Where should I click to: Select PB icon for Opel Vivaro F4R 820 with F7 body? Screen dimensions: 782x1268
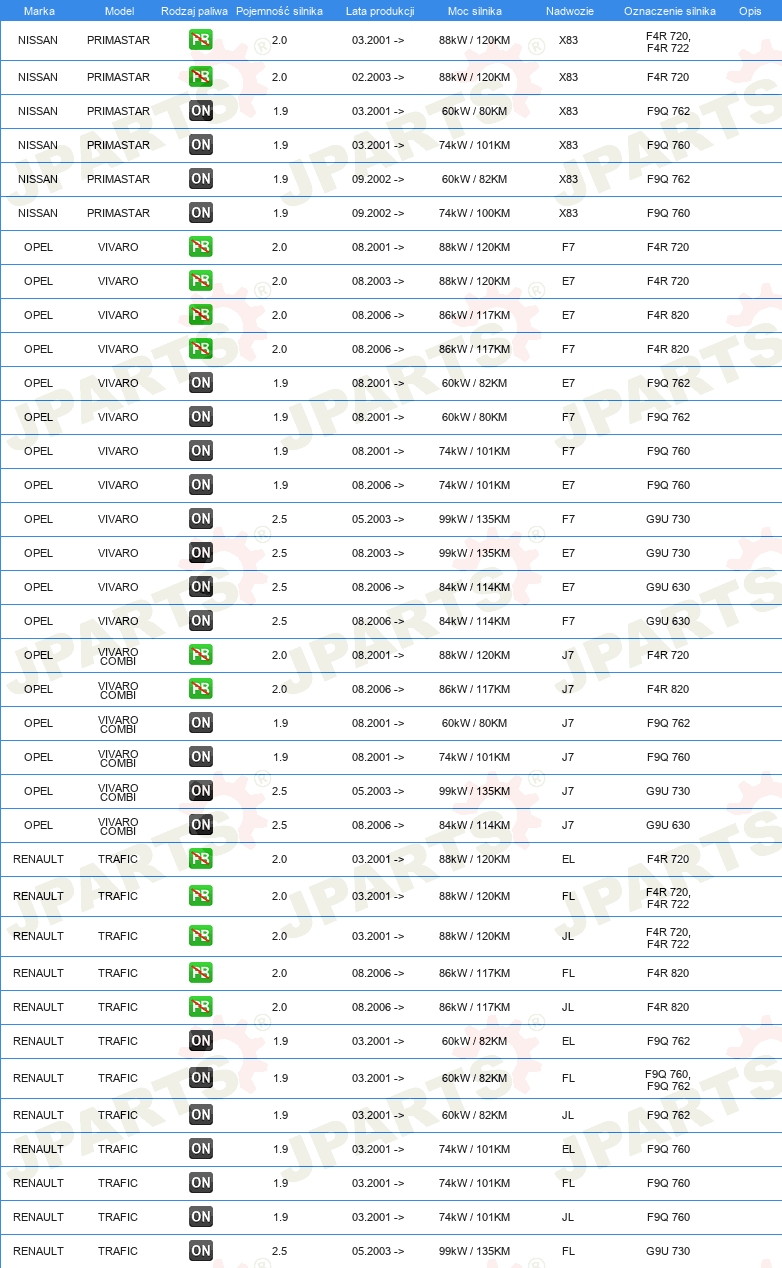201,349
